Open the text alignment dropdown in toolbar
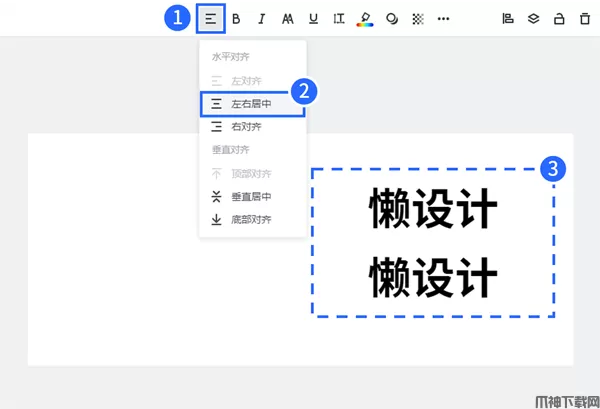Screen dimensions: 600x409 pyautogui.click(x=210, y=18)
